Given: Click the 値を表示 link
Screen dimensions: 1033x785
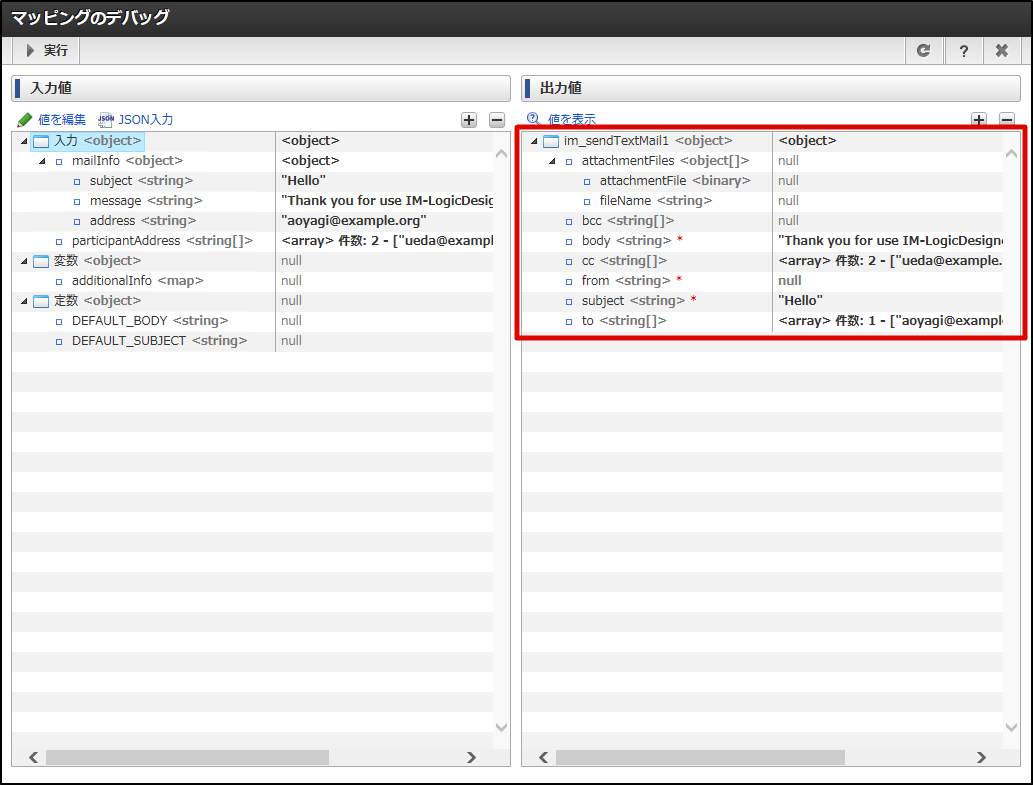Looking at the screenshot, I should [x=561, y=119].
